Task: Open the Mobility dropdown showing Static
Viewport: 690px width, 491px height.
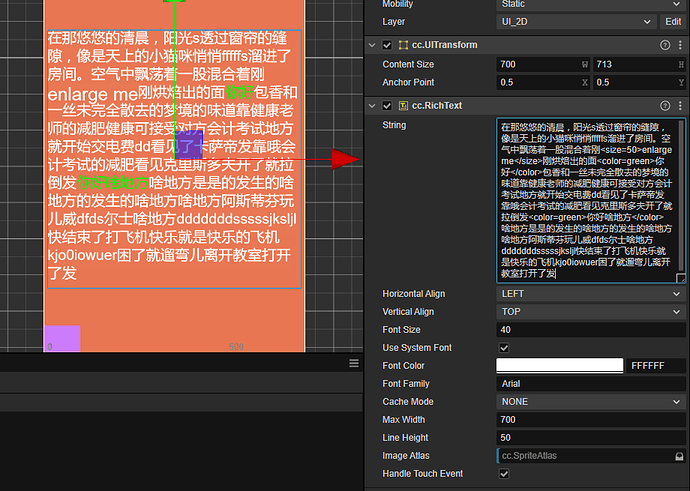Action: click(591, 4)
